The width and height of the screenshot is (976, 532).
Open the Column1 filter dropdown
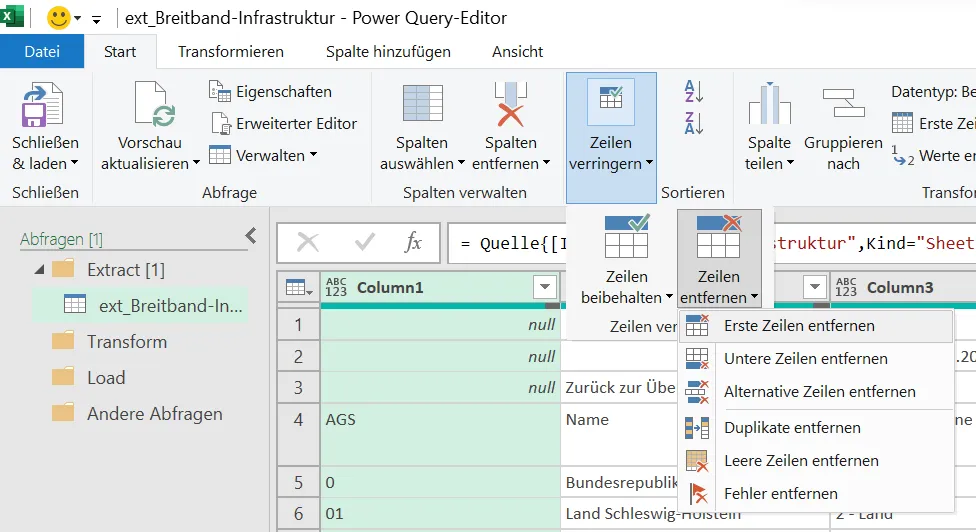545,287
